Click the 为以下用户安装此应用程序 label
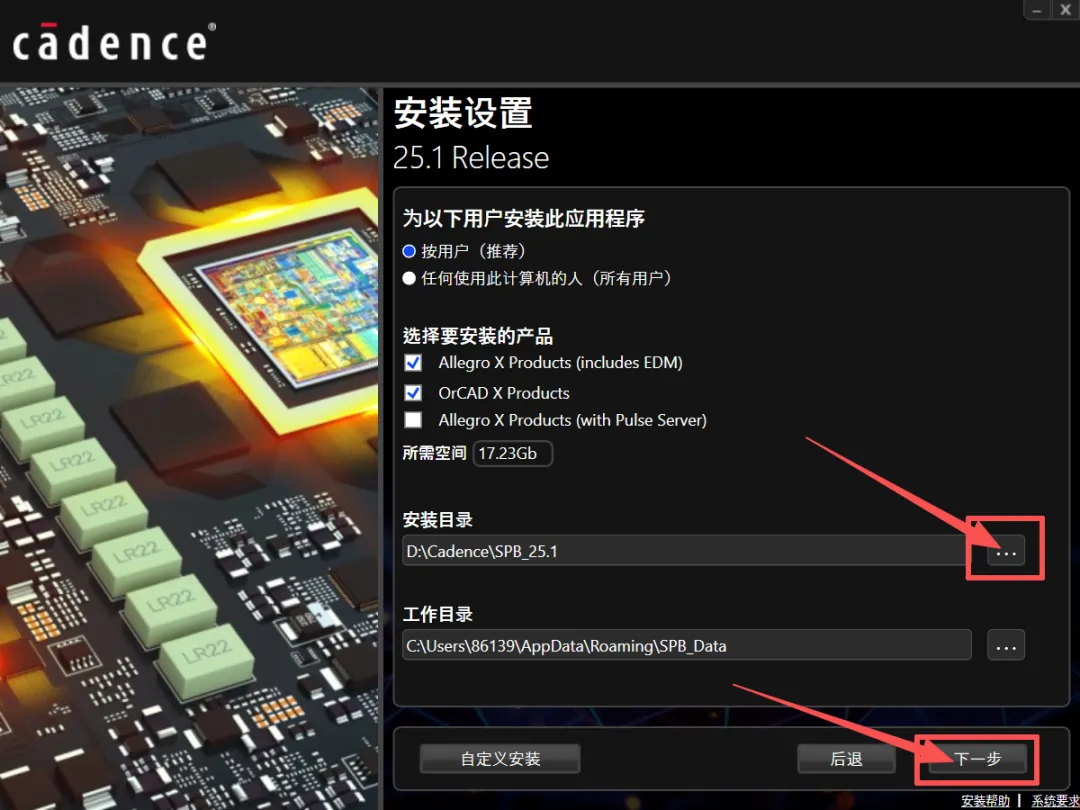This screenshot has height=810, width=1080. click(523, 219)
